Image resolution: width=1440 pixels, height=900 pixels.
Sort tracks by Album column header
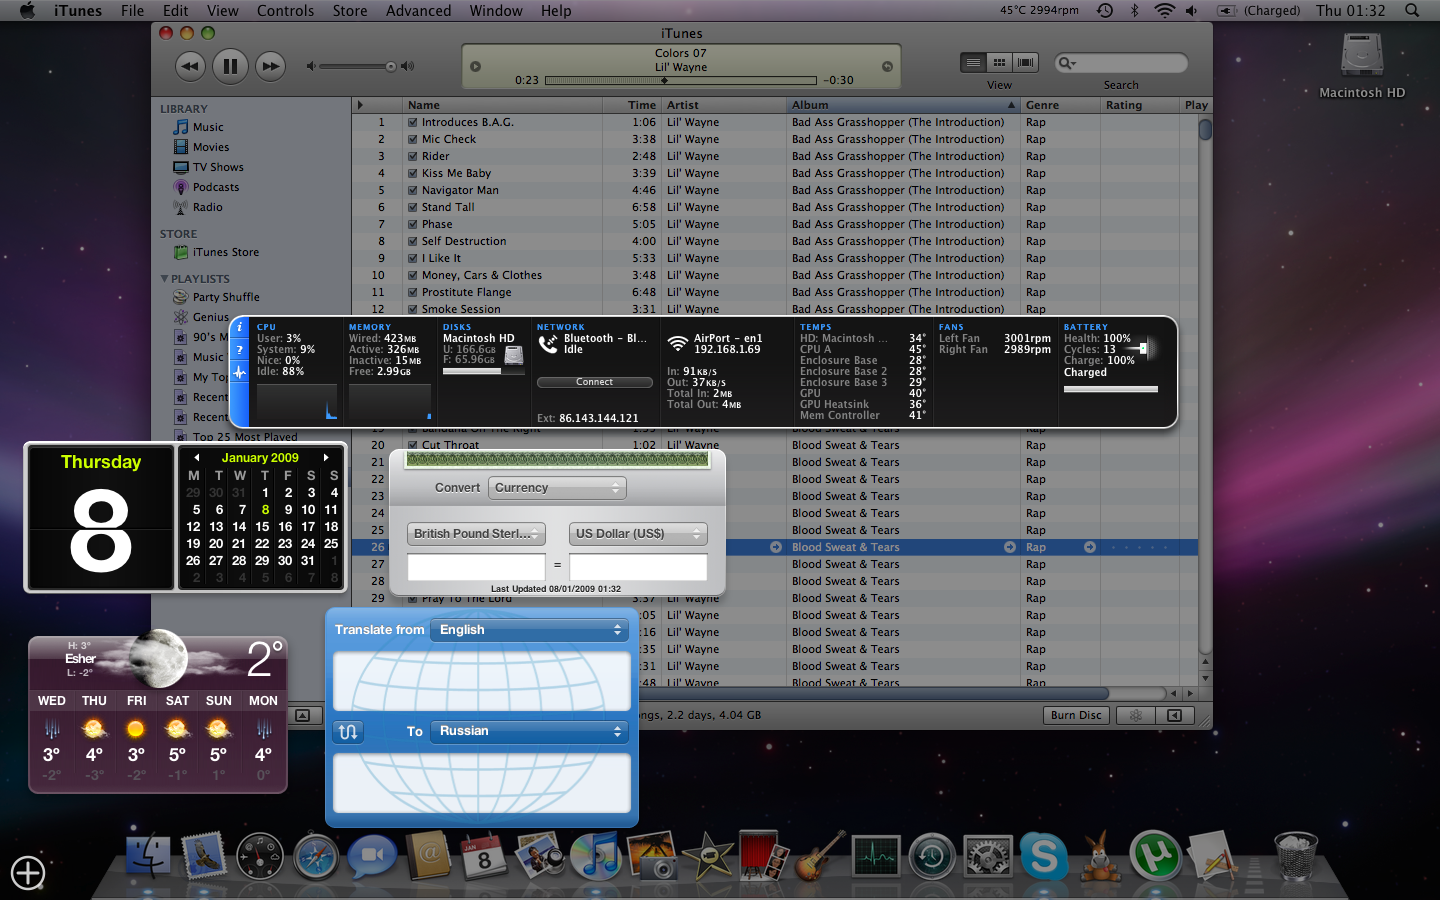tap(902, 105)
